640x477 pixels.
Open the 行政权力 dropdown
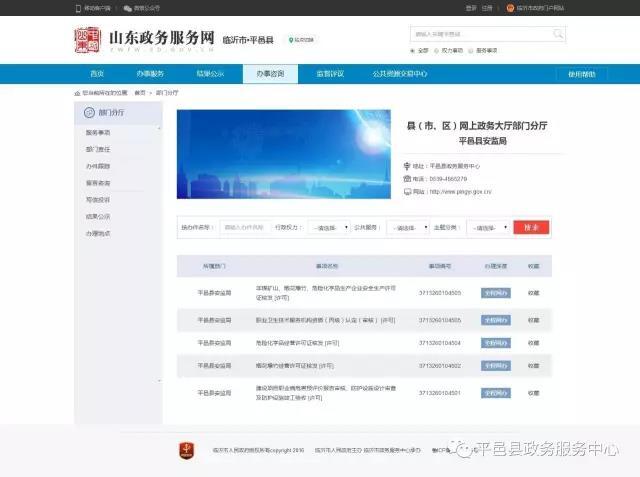tap(328, 228)
